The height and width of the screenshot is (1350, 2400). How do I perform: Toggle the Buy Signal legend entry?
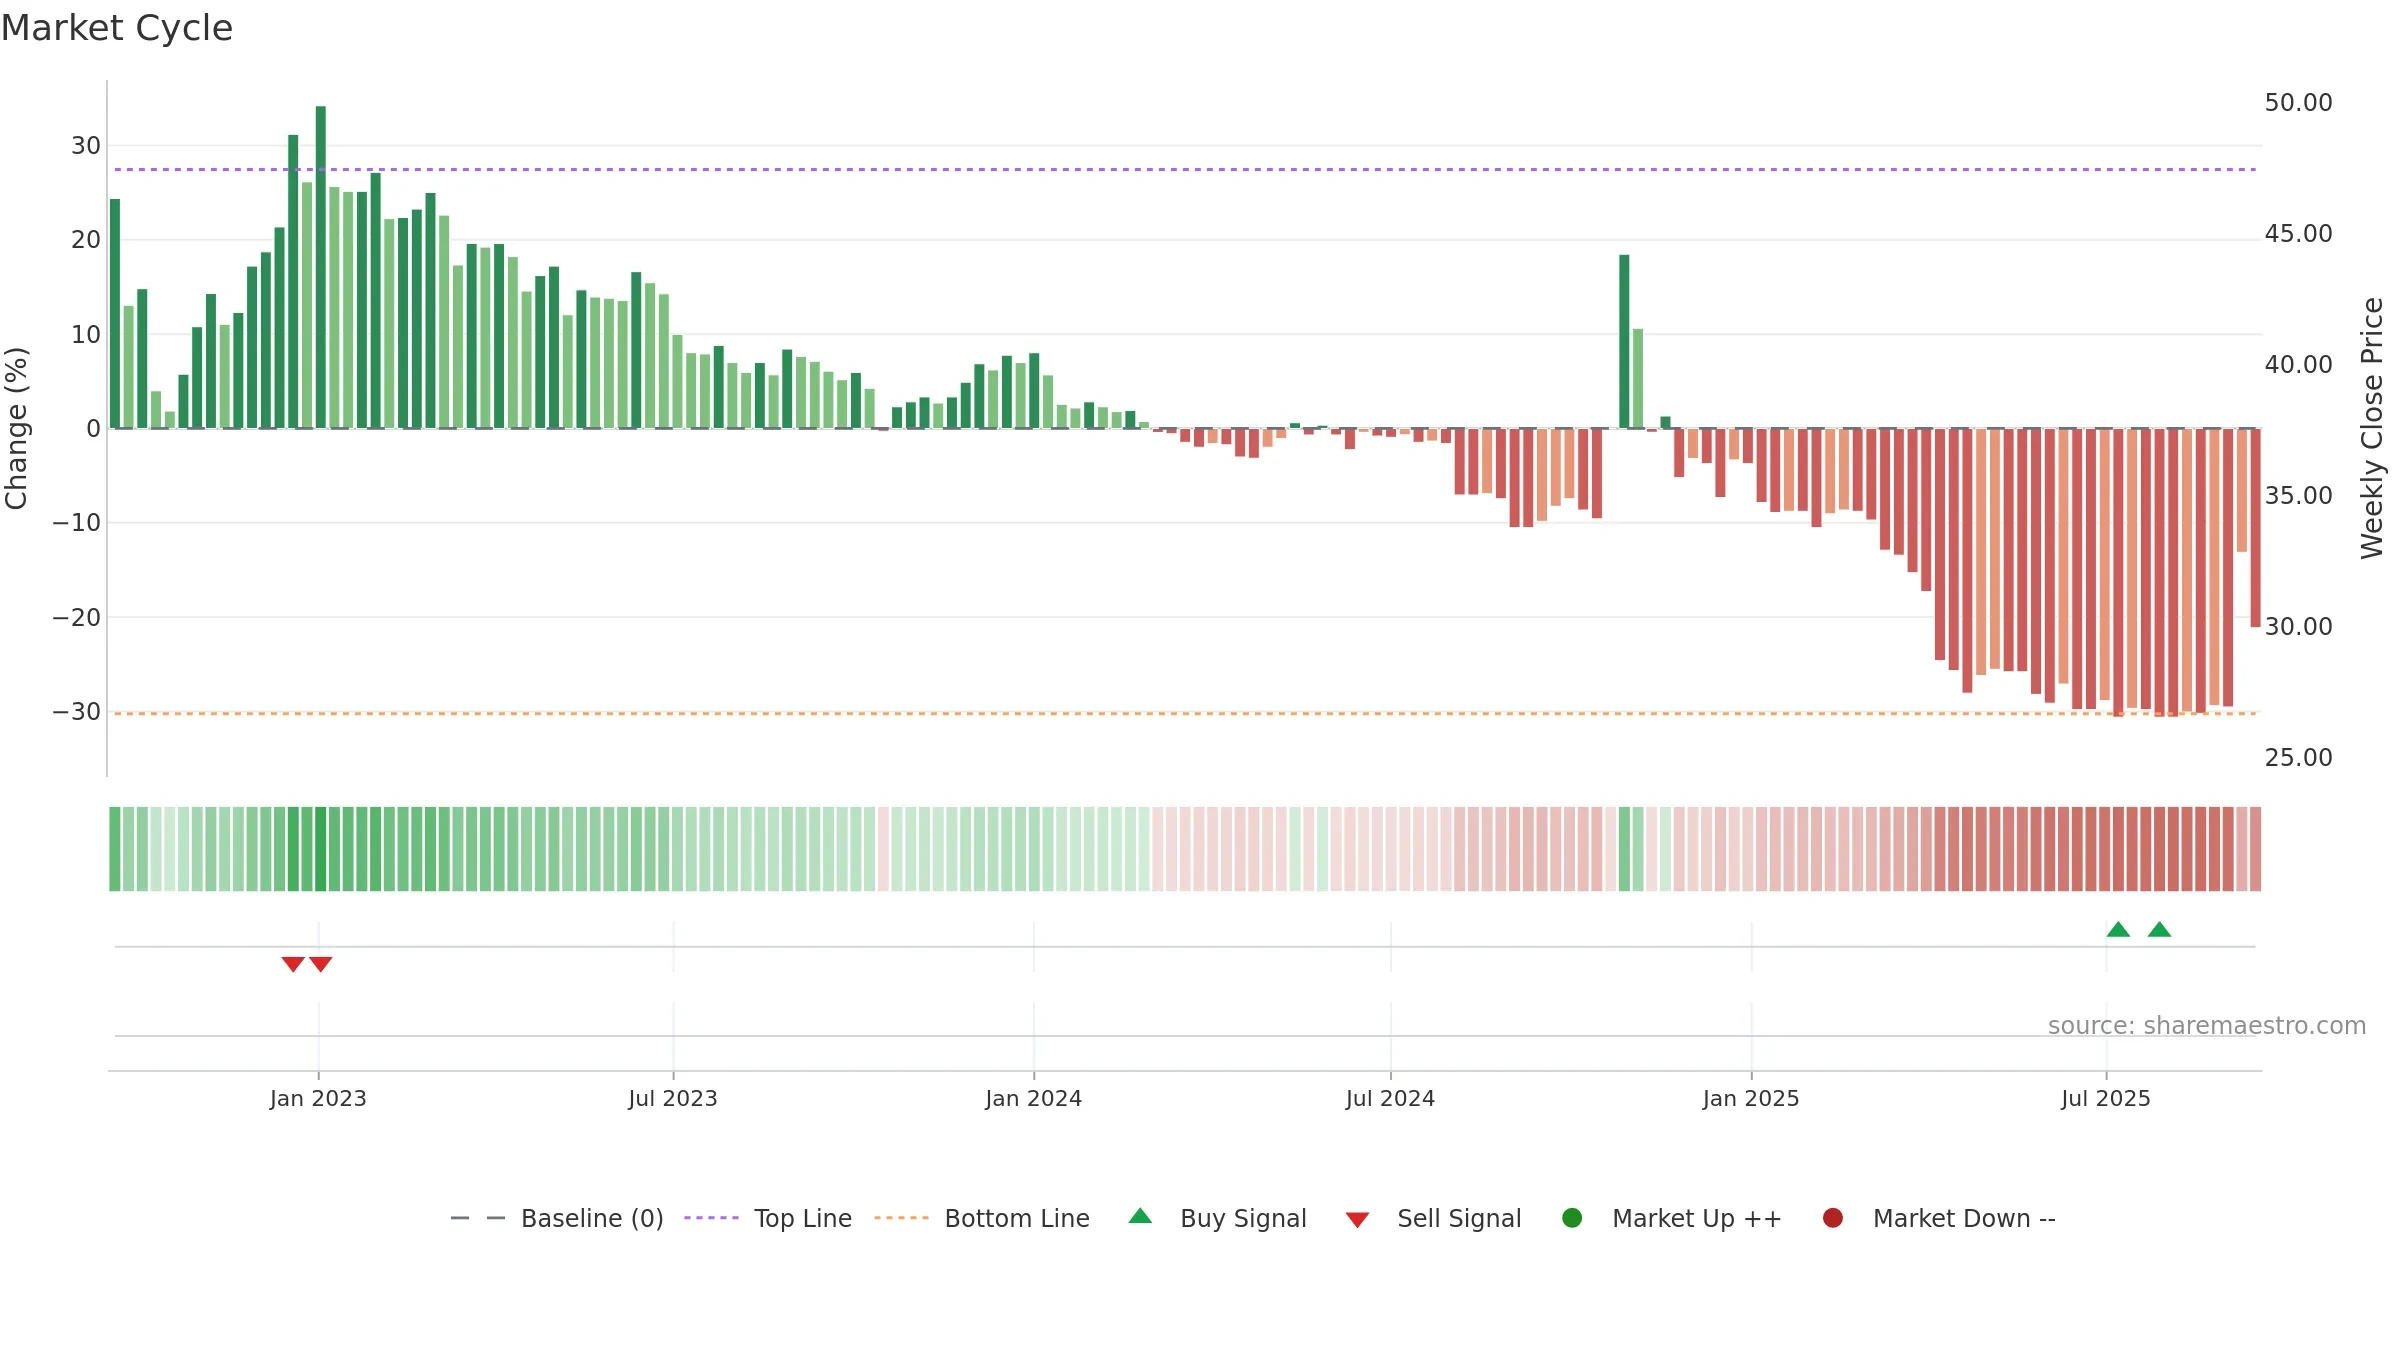[1217, 1218]
